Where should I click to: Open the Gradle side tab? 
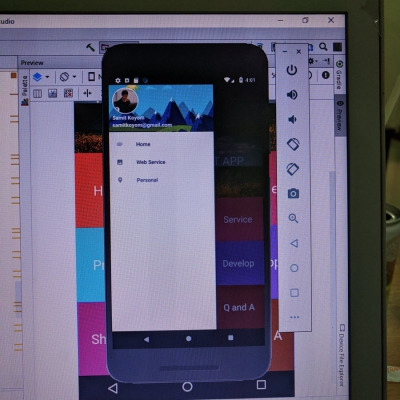coord(339,75)
